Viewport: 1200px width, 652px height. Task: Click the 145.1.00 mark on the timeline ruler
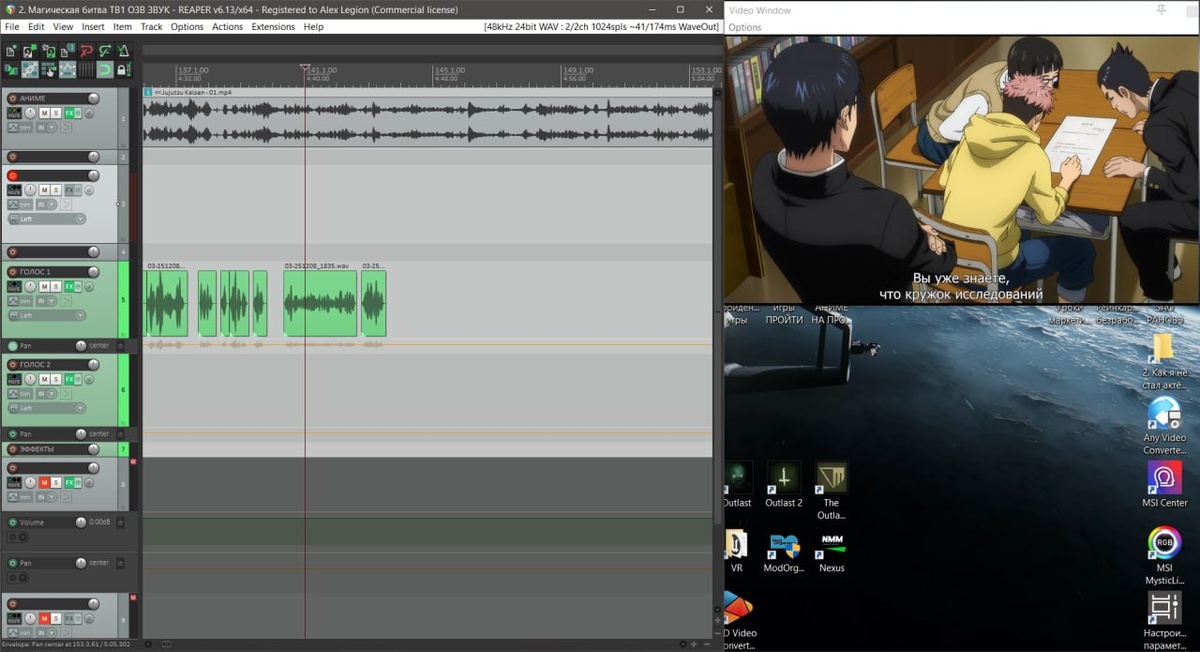pyautogui.click(x=449, y=70)
